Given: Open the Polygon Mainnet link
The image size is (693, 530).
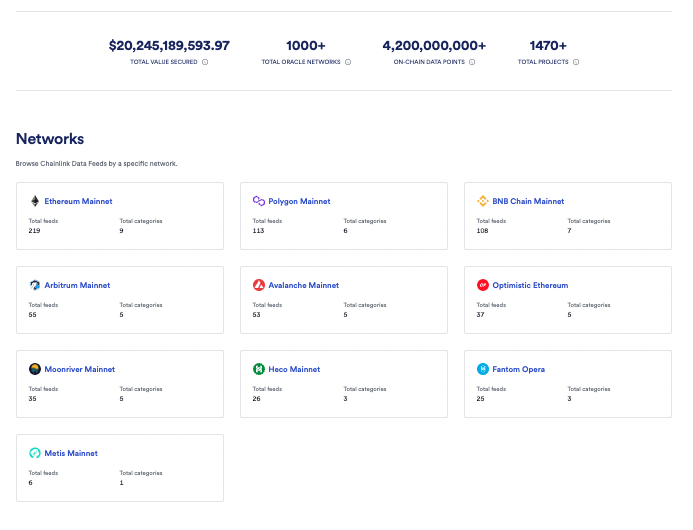Looking at the screenshot, I should 299,201.
